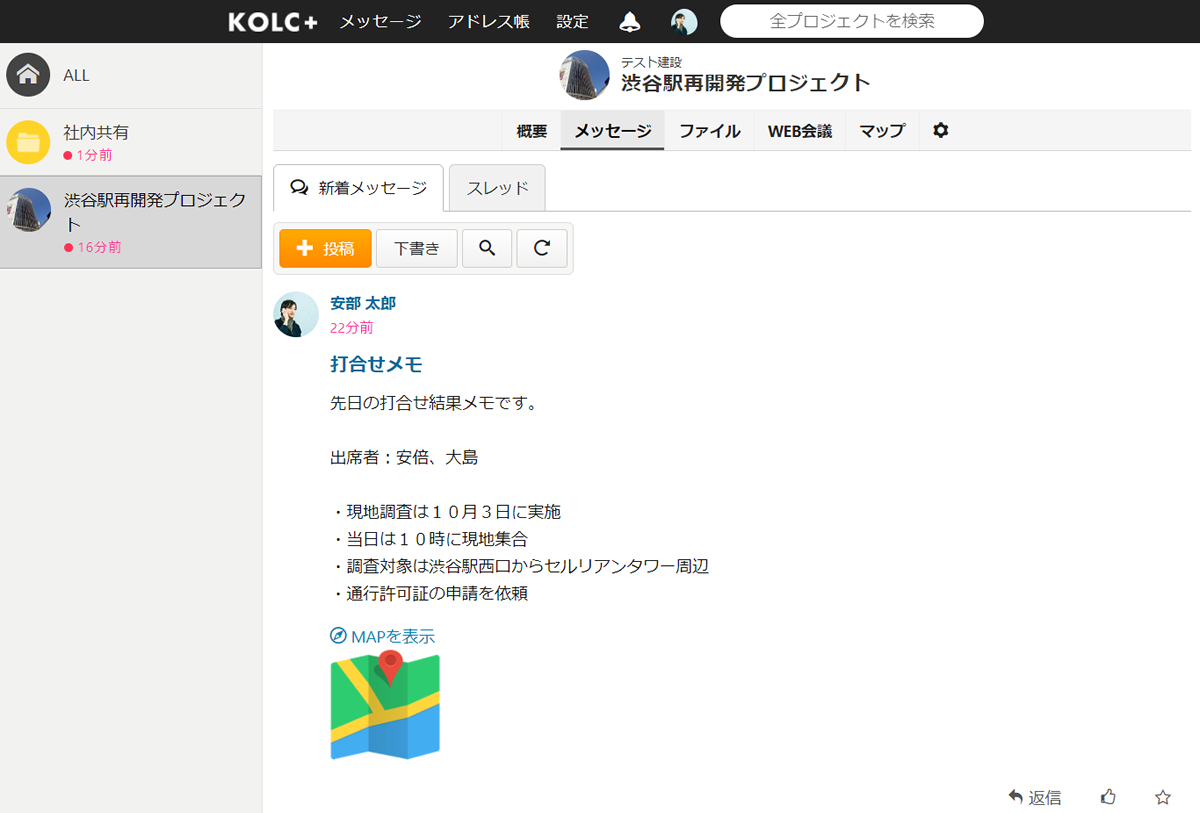Open the notification bell icon

630,22
